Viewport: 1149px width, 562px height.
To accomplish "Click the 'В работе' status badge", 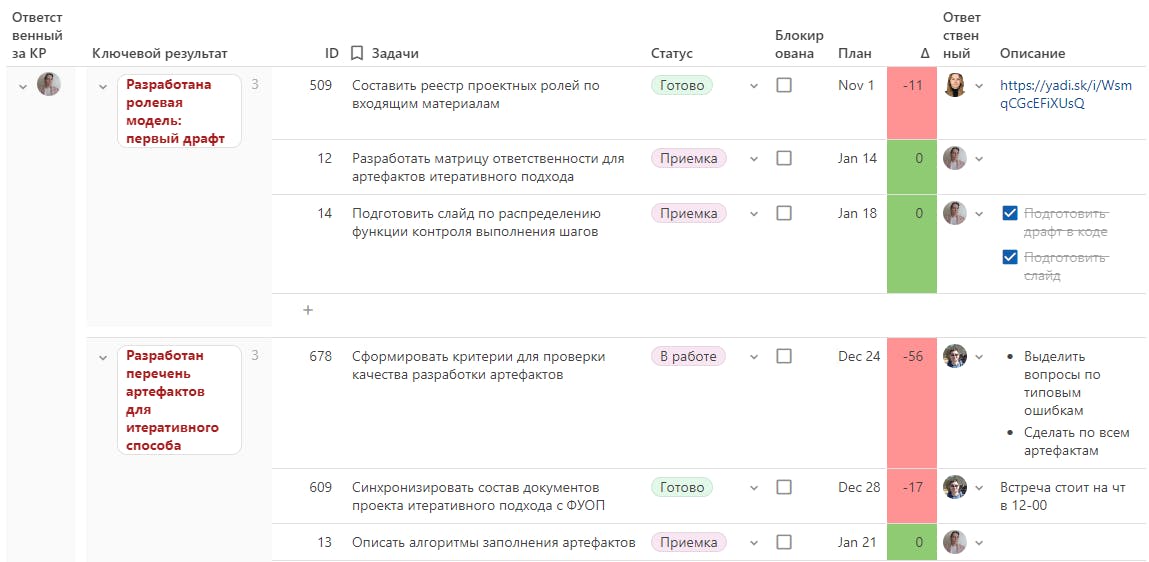I will (688, 356).
